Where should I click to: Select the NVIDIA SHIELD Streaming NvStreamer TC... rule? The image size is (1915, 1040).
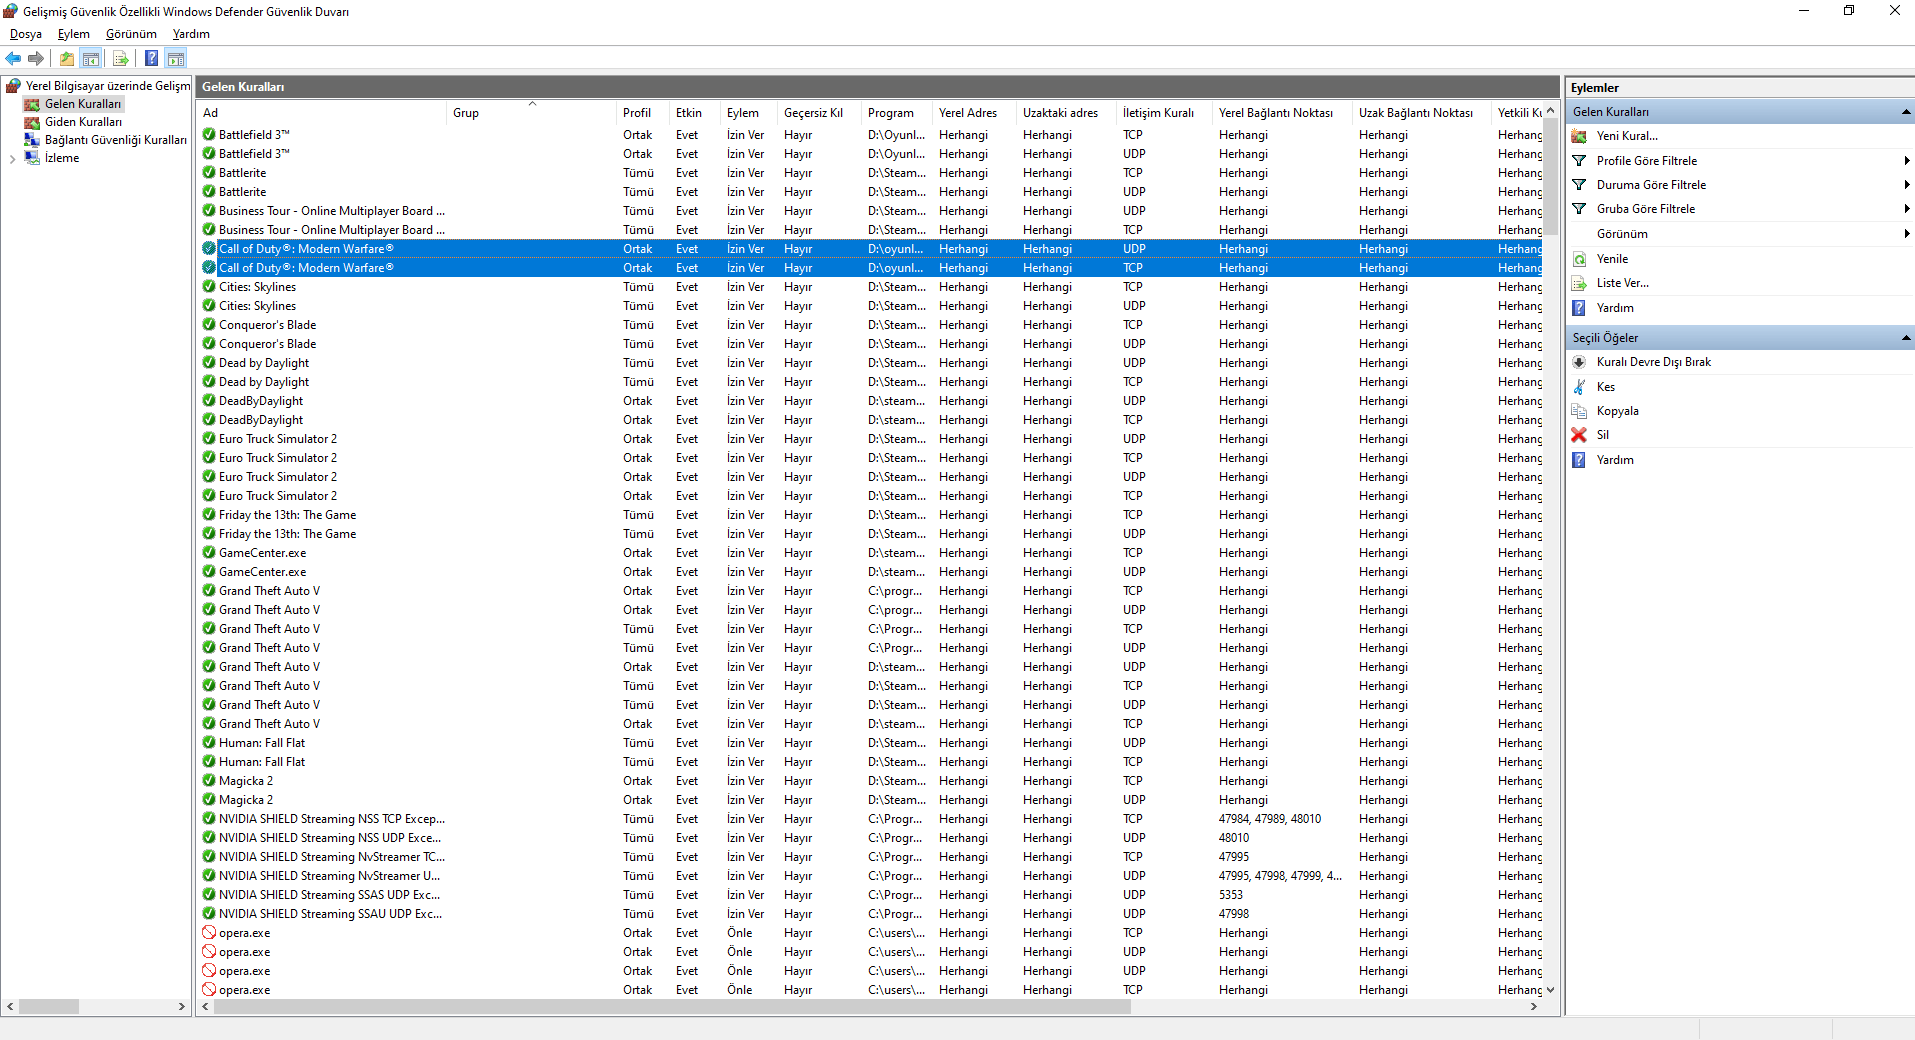[x=870, y=857]
